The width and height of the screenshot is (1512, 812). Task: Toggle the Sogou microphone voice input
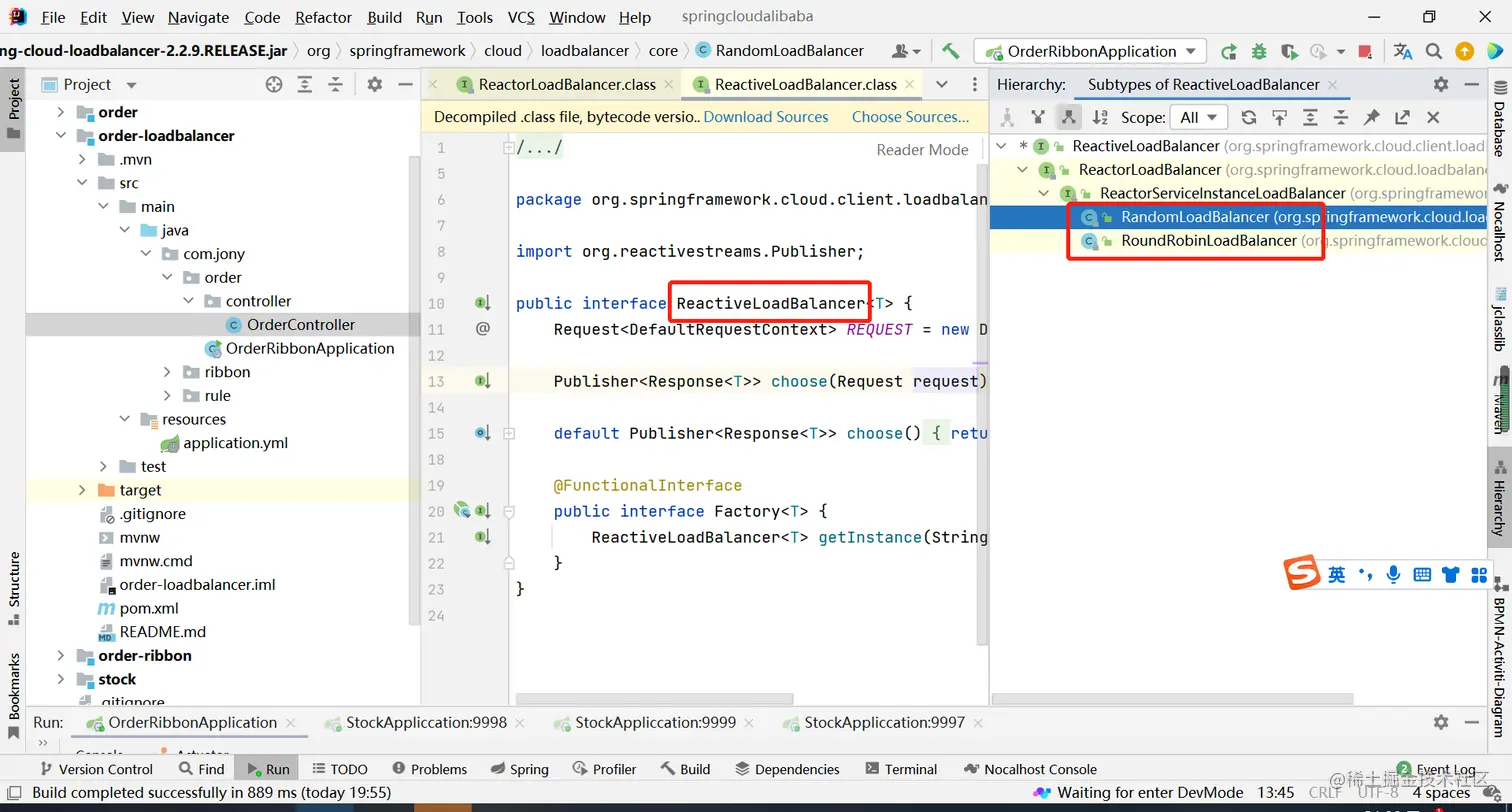click(1393, 575)
